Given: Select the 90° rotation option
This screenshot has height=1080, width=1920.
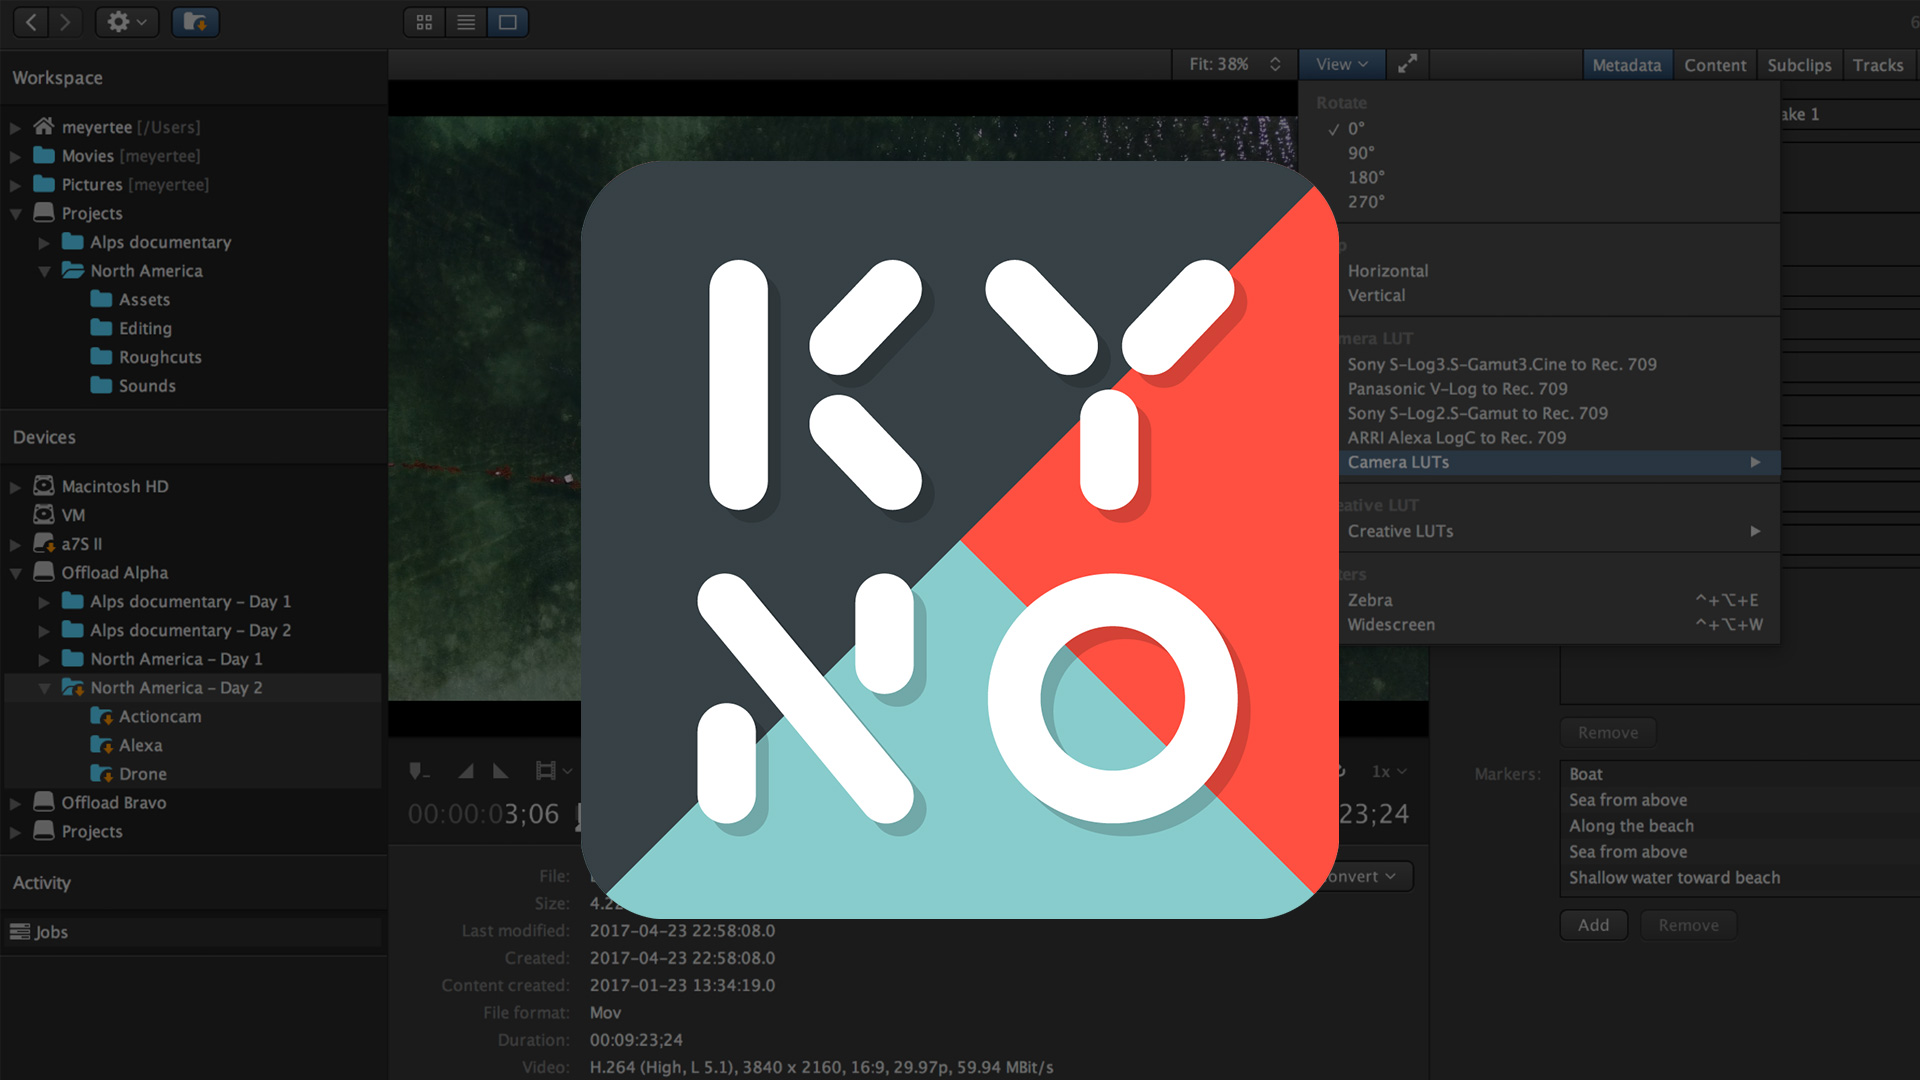Looking at the screenshot, I should tap(1361, 153).
